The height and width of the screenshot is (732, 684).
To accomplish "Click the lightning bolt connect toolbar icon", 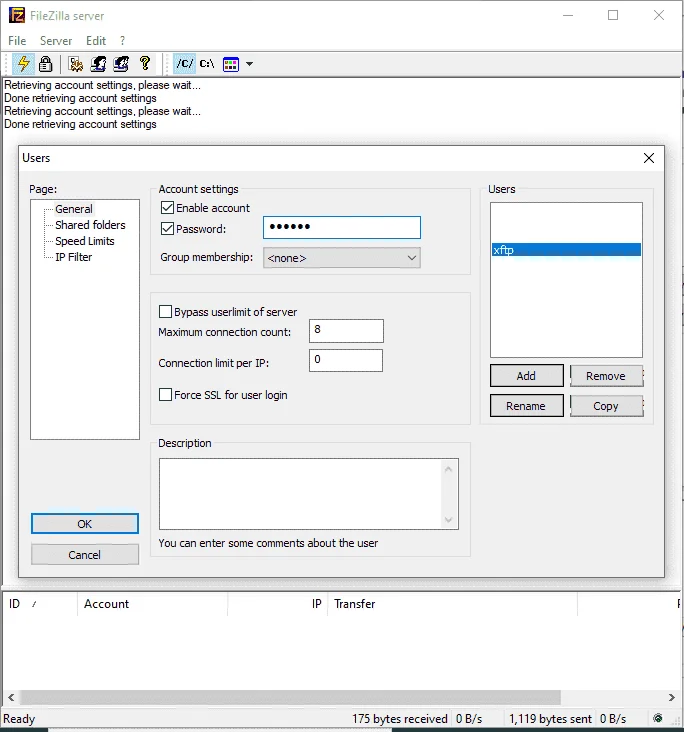I will [23, 63].
